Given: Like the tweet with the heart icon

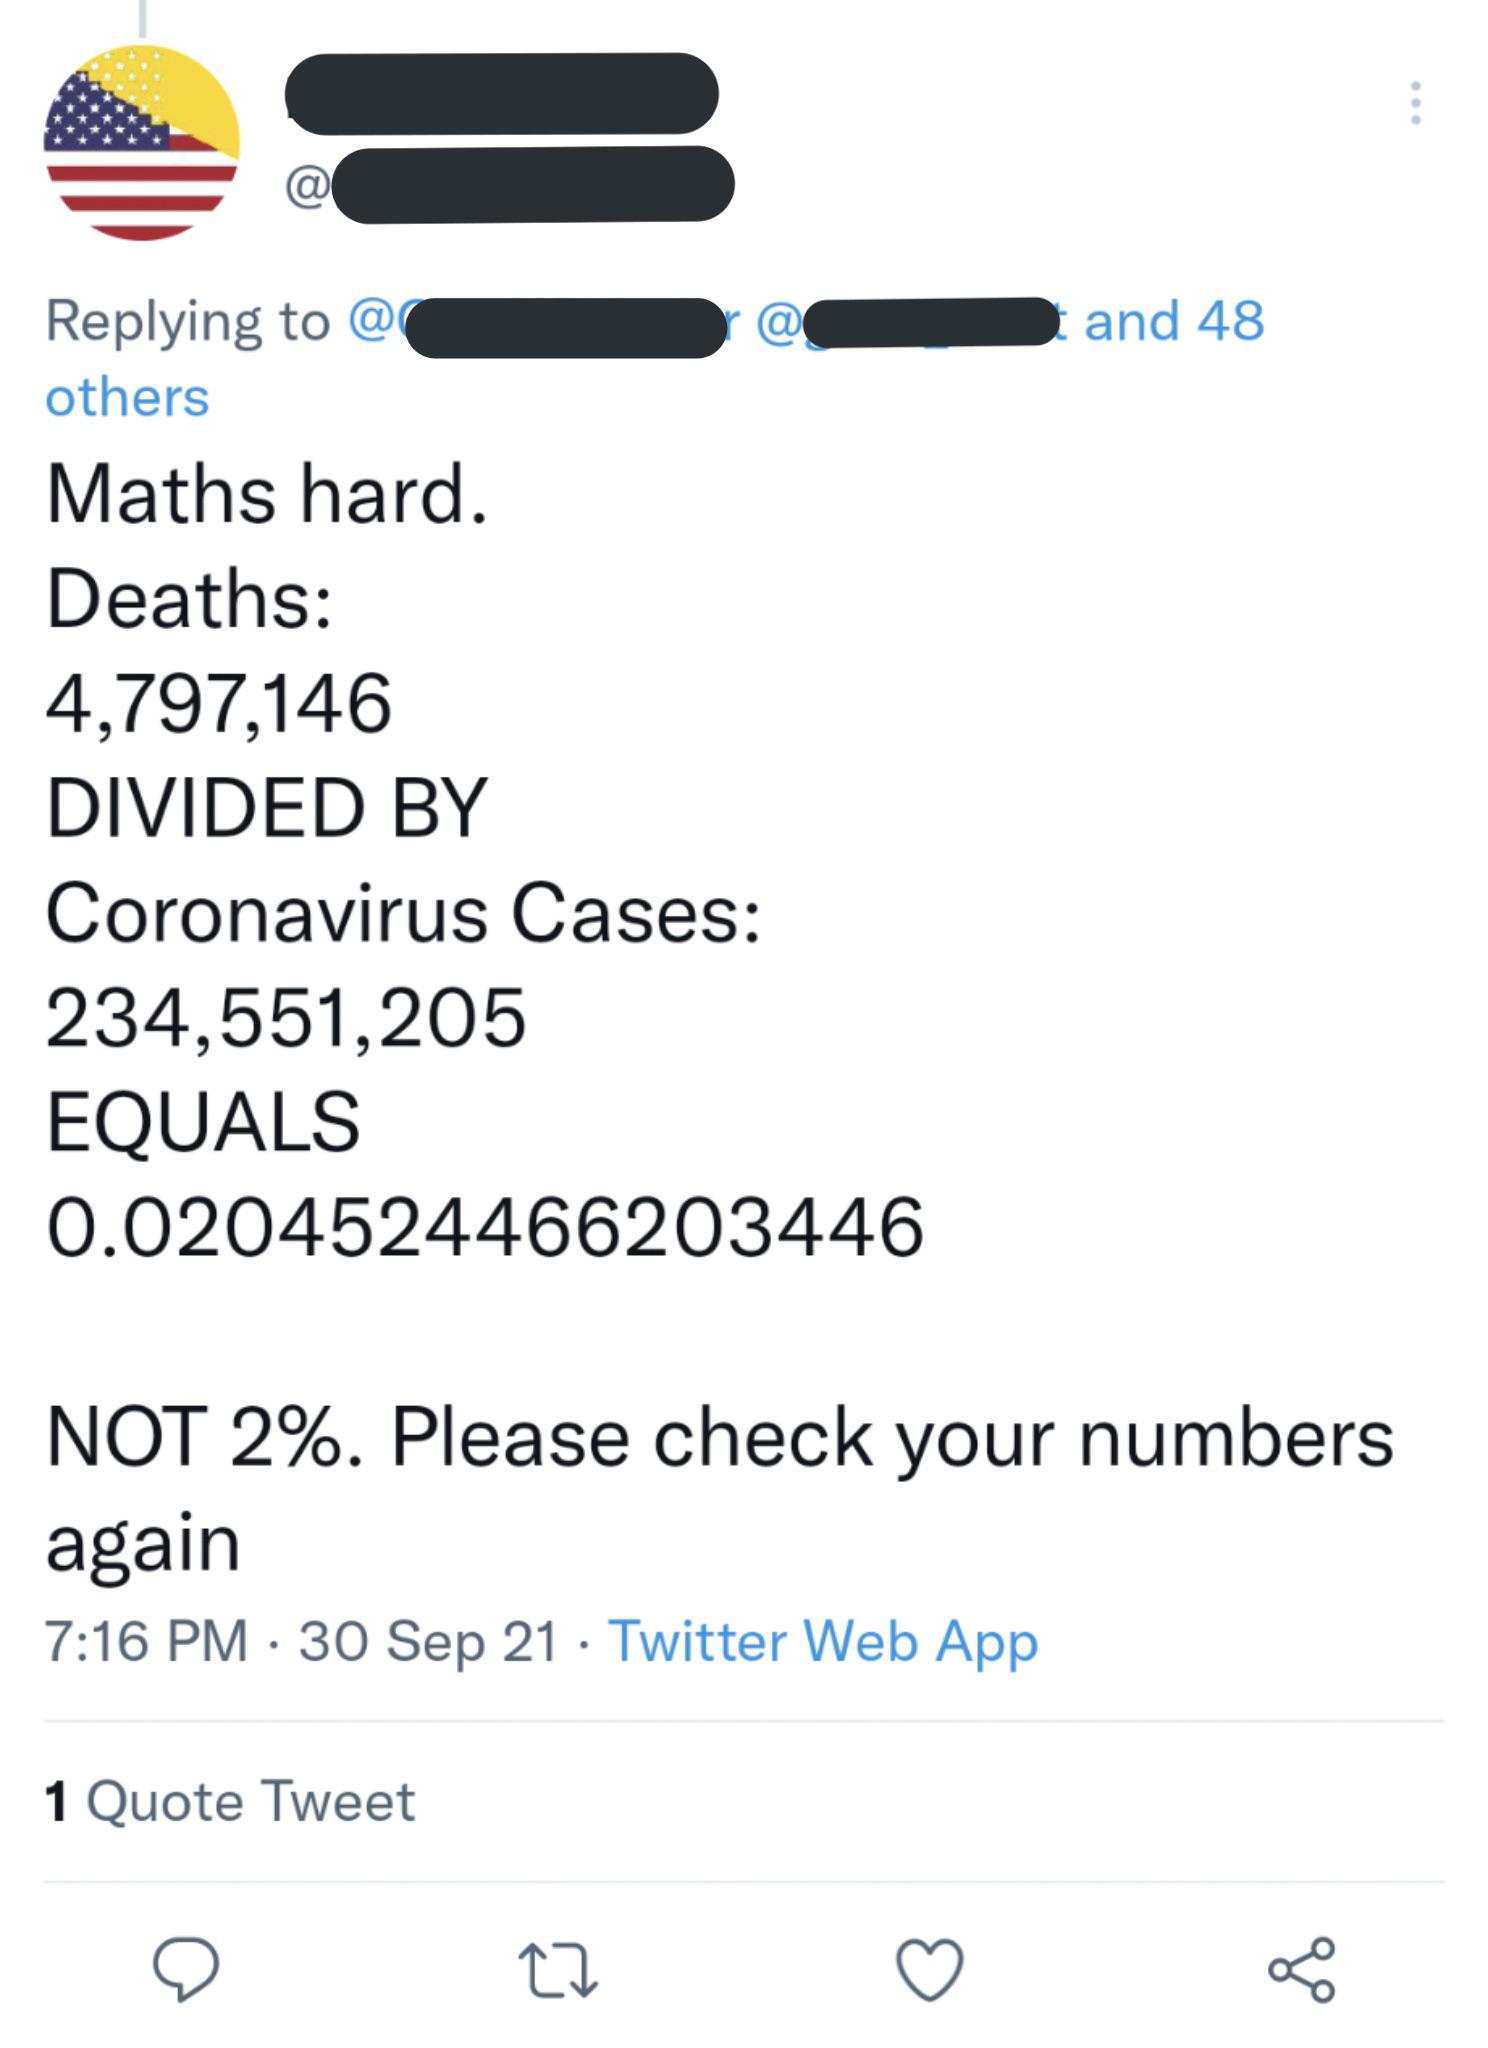Looking at the screenshot, I should 930,1969.
